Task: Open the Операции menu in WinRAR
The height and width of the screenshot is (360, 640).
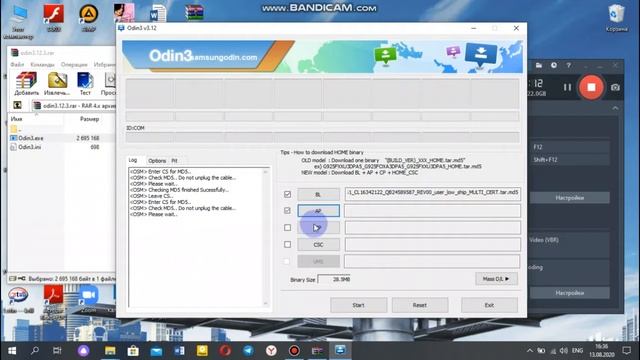Action: tap(74, 64)
